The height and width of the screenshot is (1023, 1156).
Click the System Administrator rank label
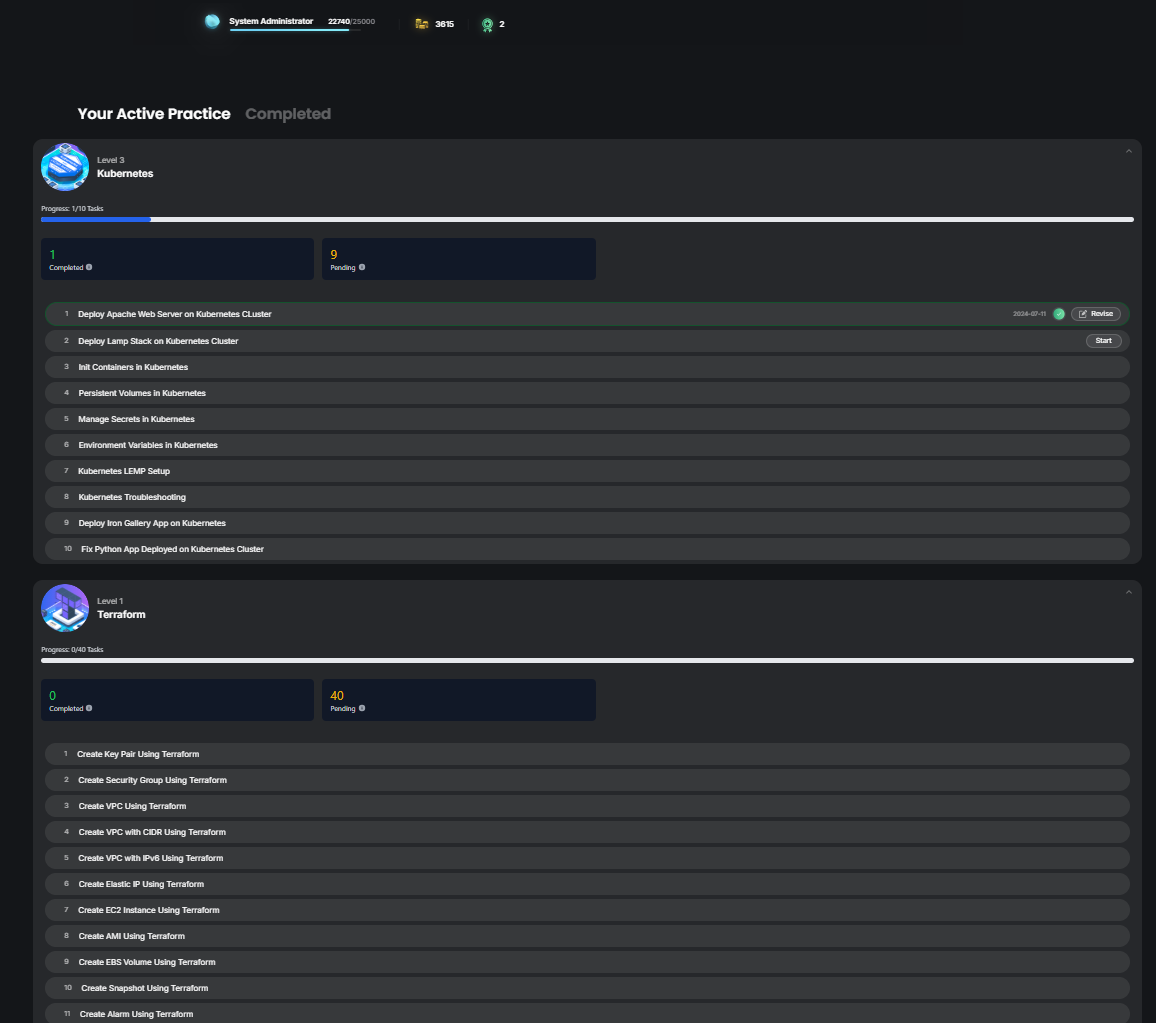(x=271, y=21)
